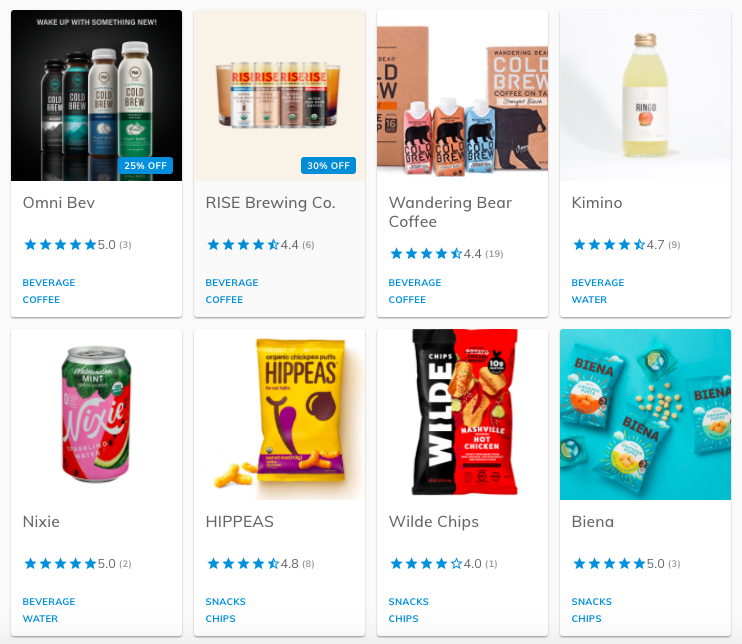Open the RISE Brewing Co. brand title
The width and height of the screenshot is (742, 644).
(x=270, y=203)
